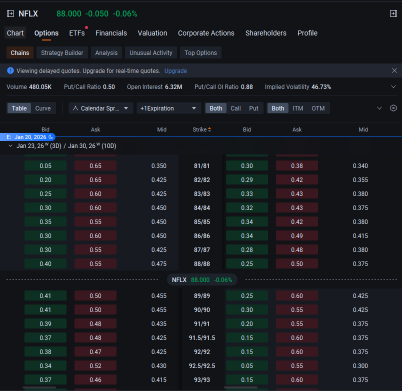Switch to Table view

pyautogui.click(x=19, y=108)
